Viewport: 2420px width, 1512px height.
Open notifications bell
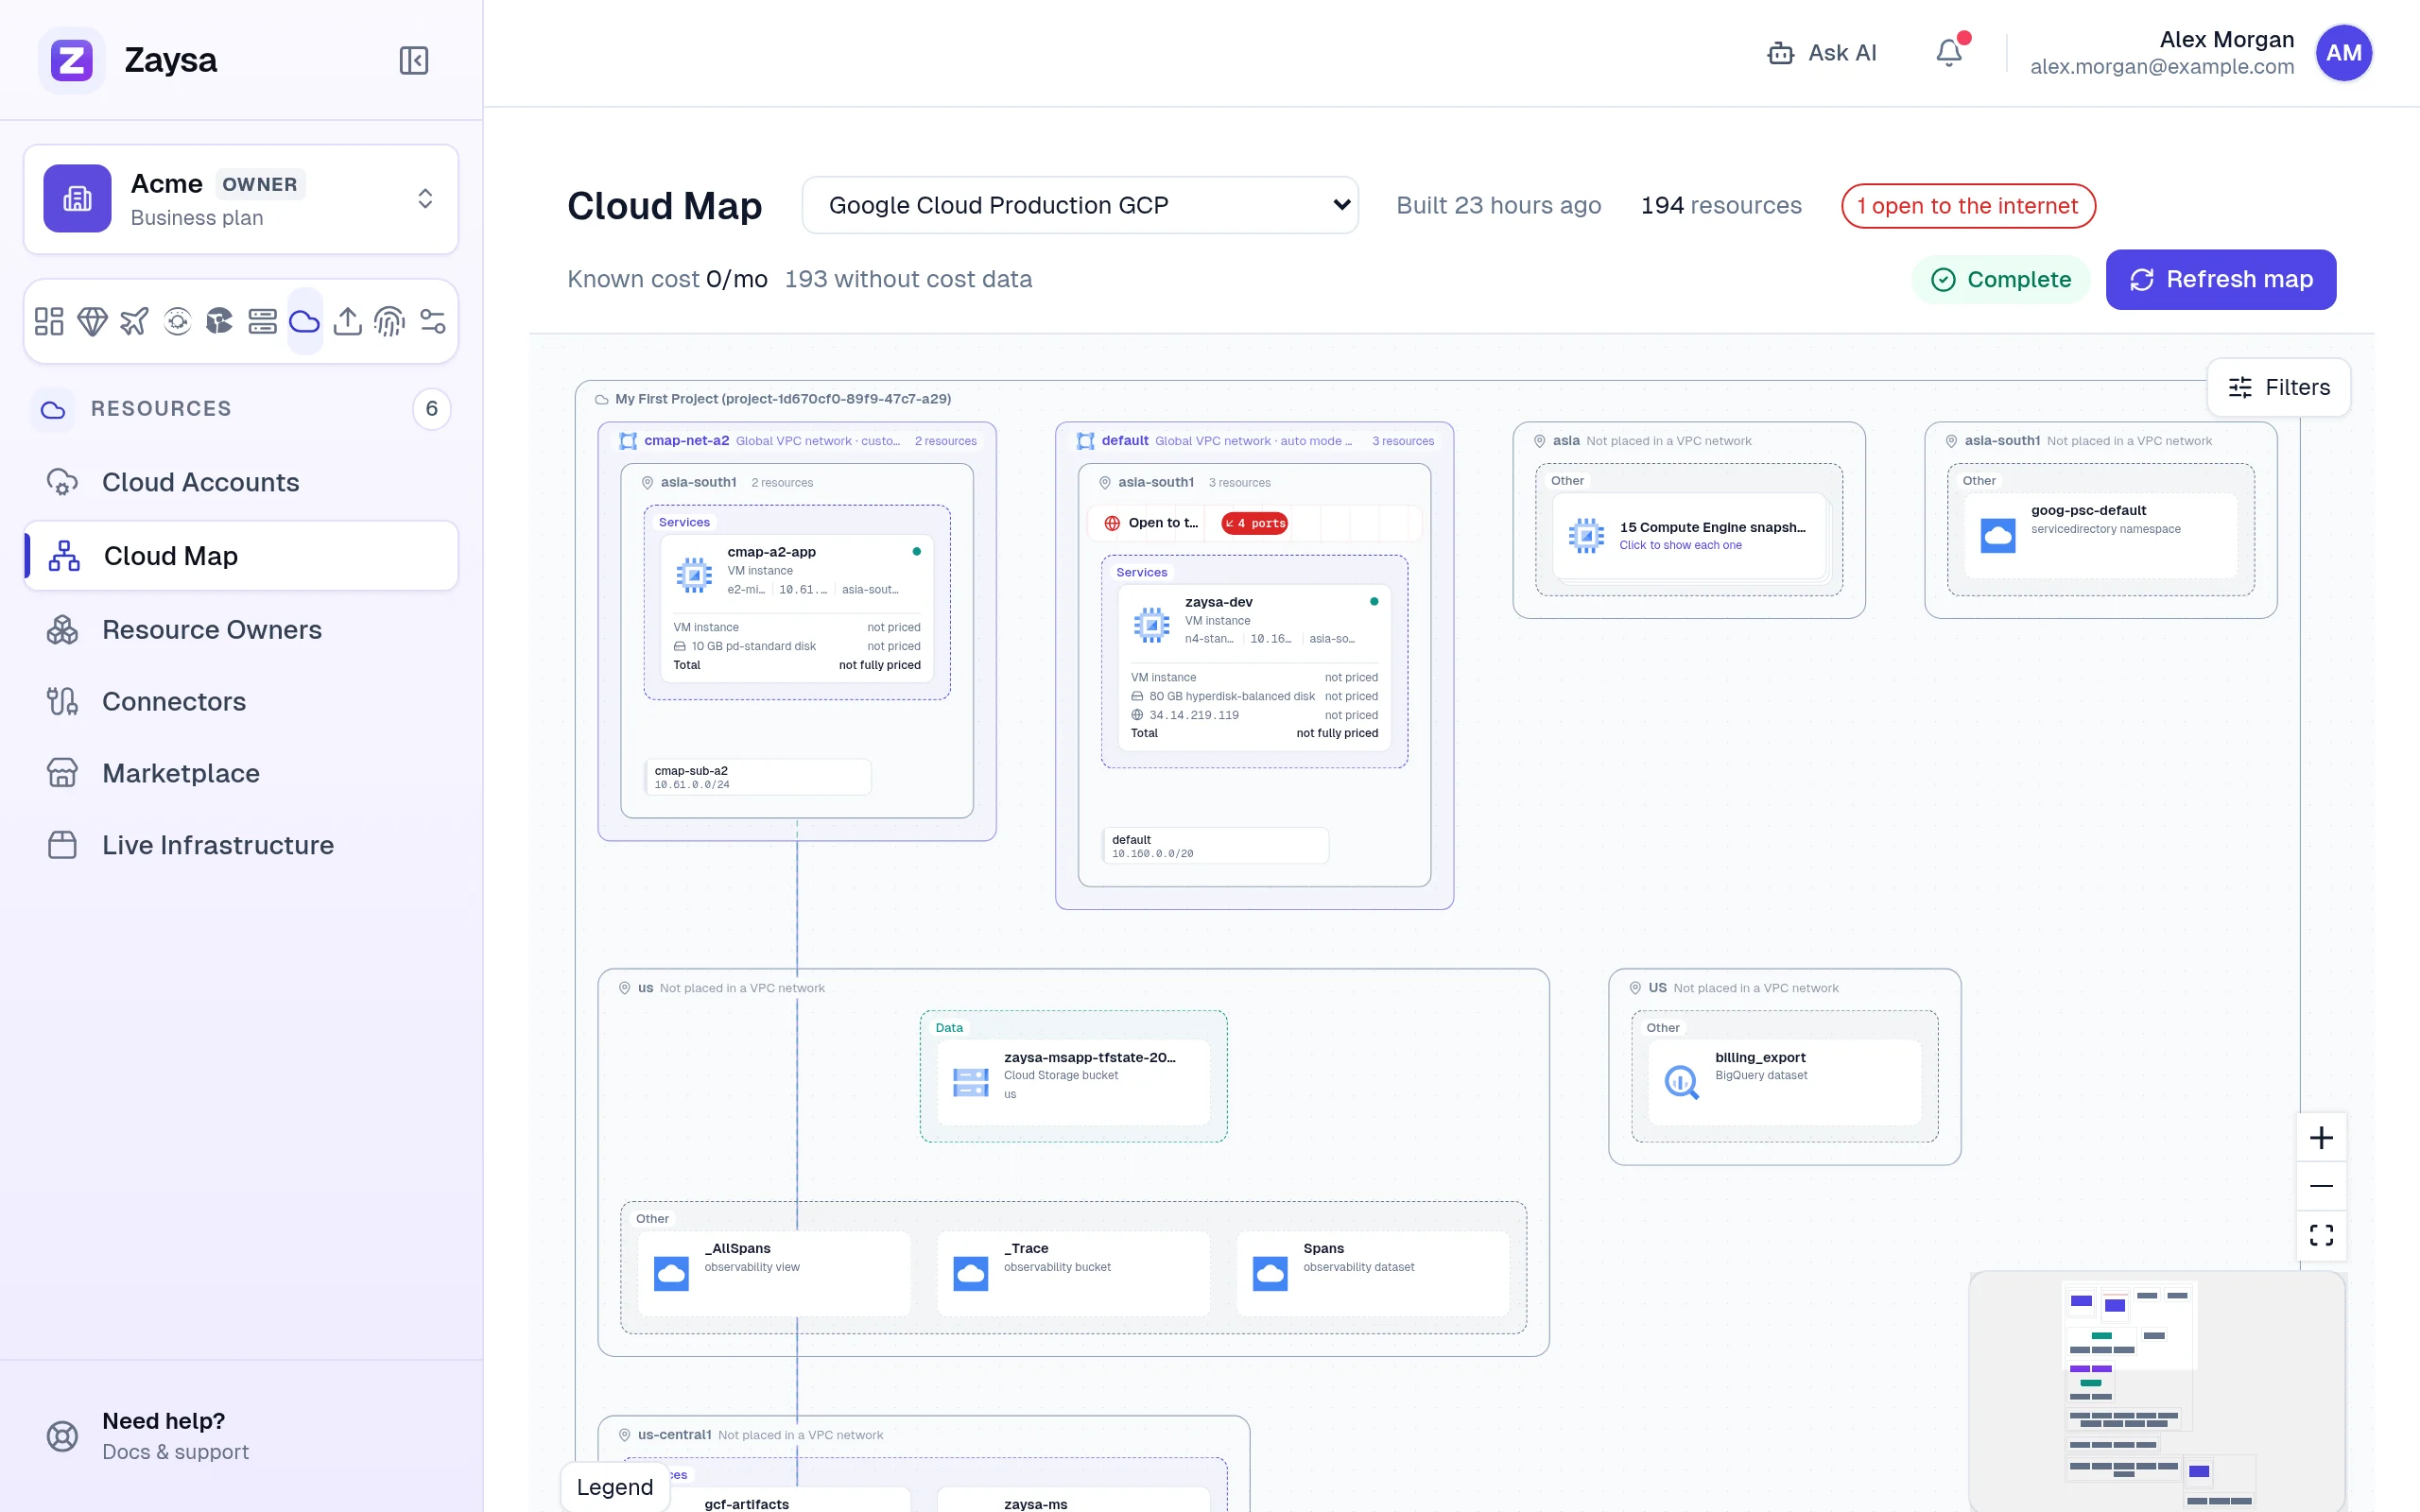(1949, 52)
